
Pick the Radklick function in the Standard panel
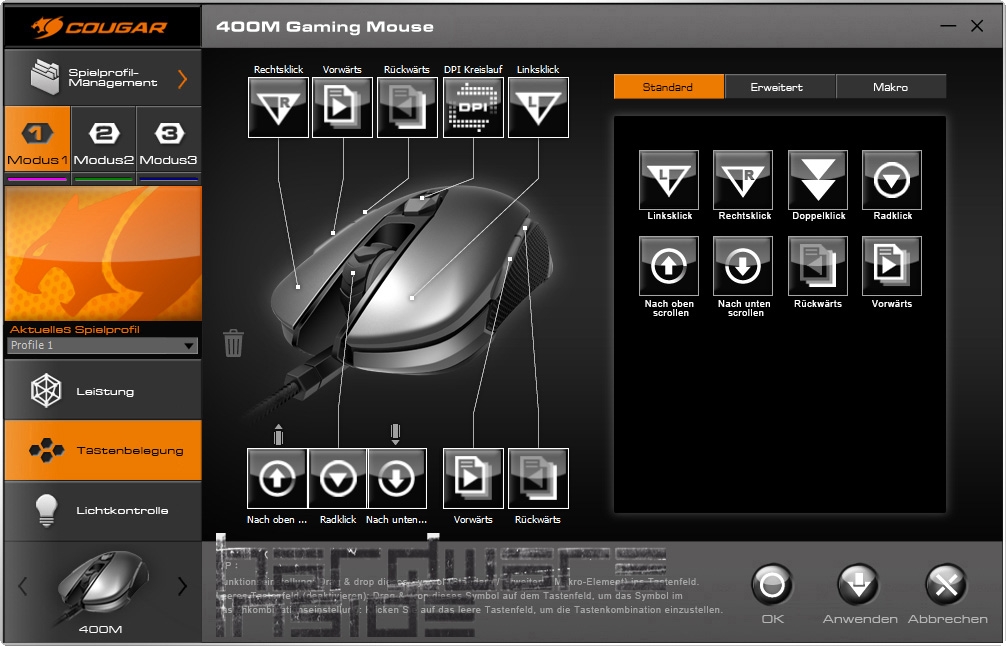[892, 180]
